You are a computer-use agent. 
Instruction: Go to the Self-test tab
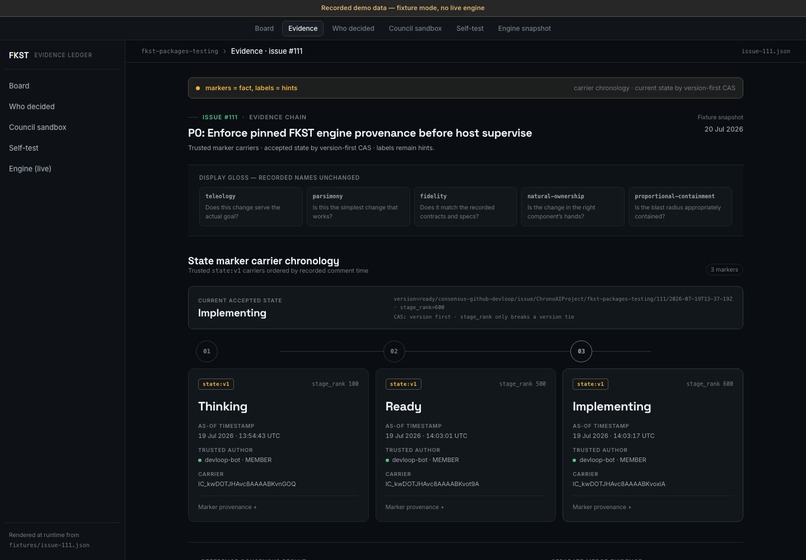tap(470, 29)
